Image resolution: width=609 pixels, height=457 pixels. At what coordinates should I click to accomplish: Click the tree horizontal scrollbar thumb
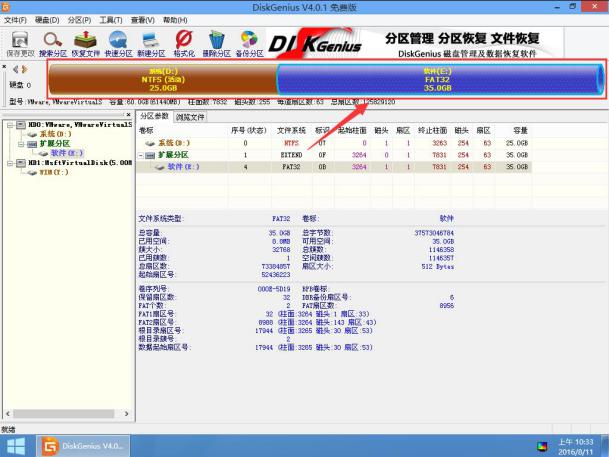tap(64, 414)
